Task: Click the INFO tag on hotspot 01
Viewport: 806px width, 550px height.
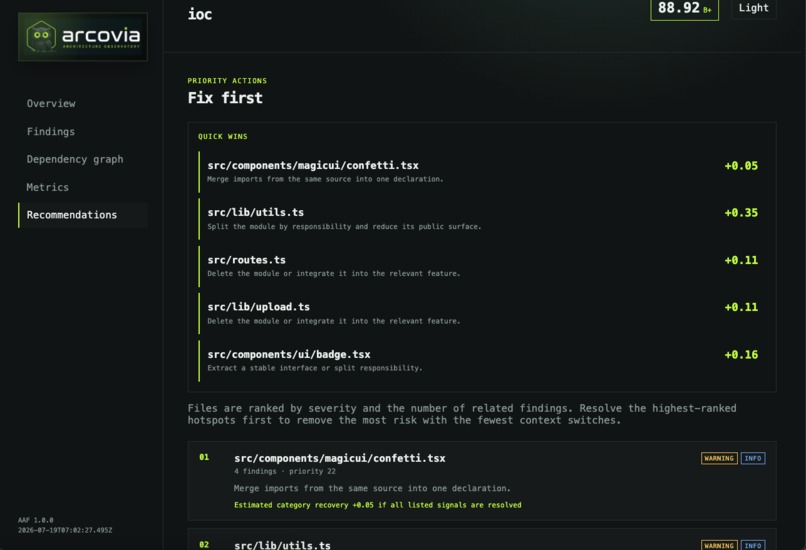Action: pos(753,458)
